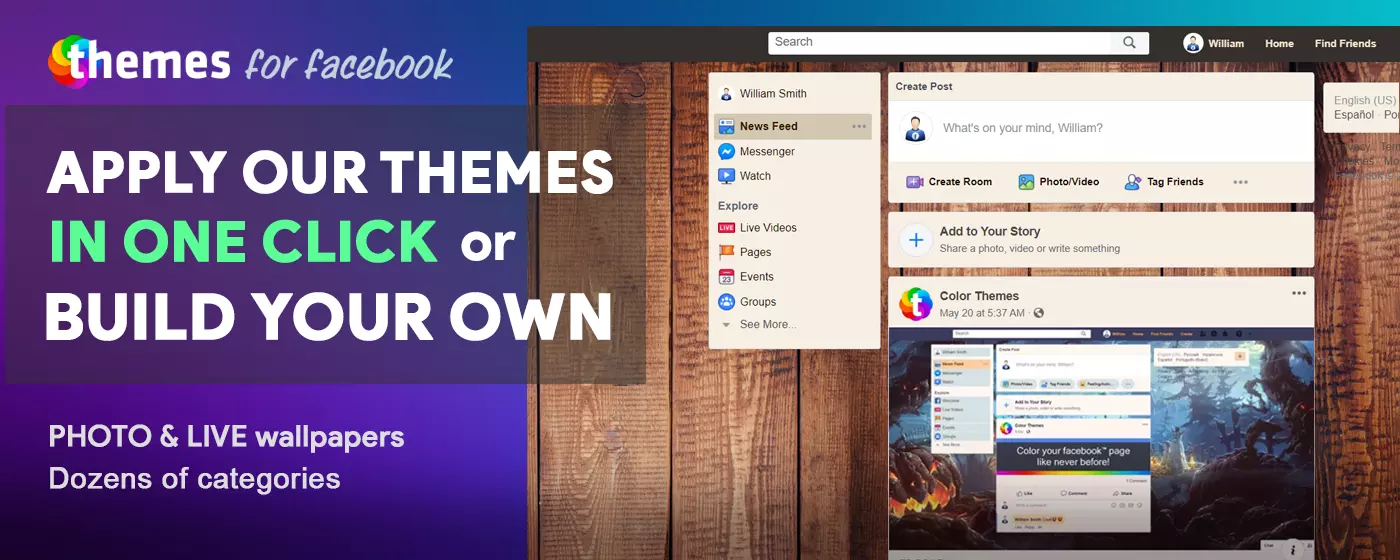Click the post timestamp May 20 at 5:37 AM
The width and height of the screenshot is (1400, 560).
coord(982,313)
